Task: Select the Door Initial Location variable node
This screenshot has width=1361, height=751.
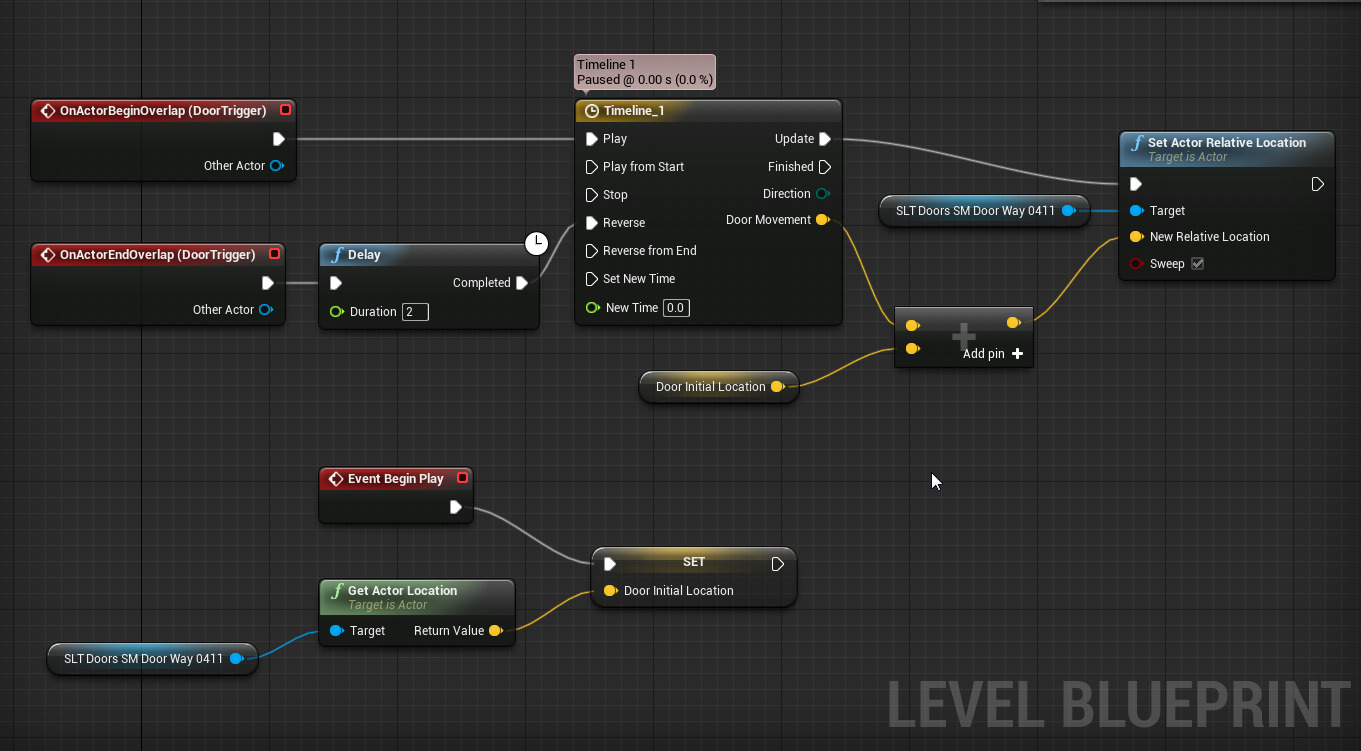Action: pyautogui.click(x=710, y=387)
